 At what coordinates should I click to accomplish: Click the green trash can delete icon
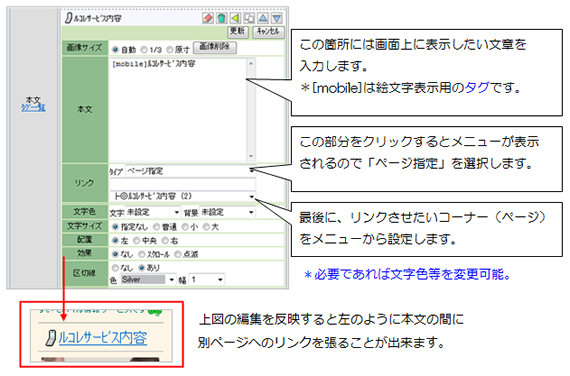(x=222, y=18)
